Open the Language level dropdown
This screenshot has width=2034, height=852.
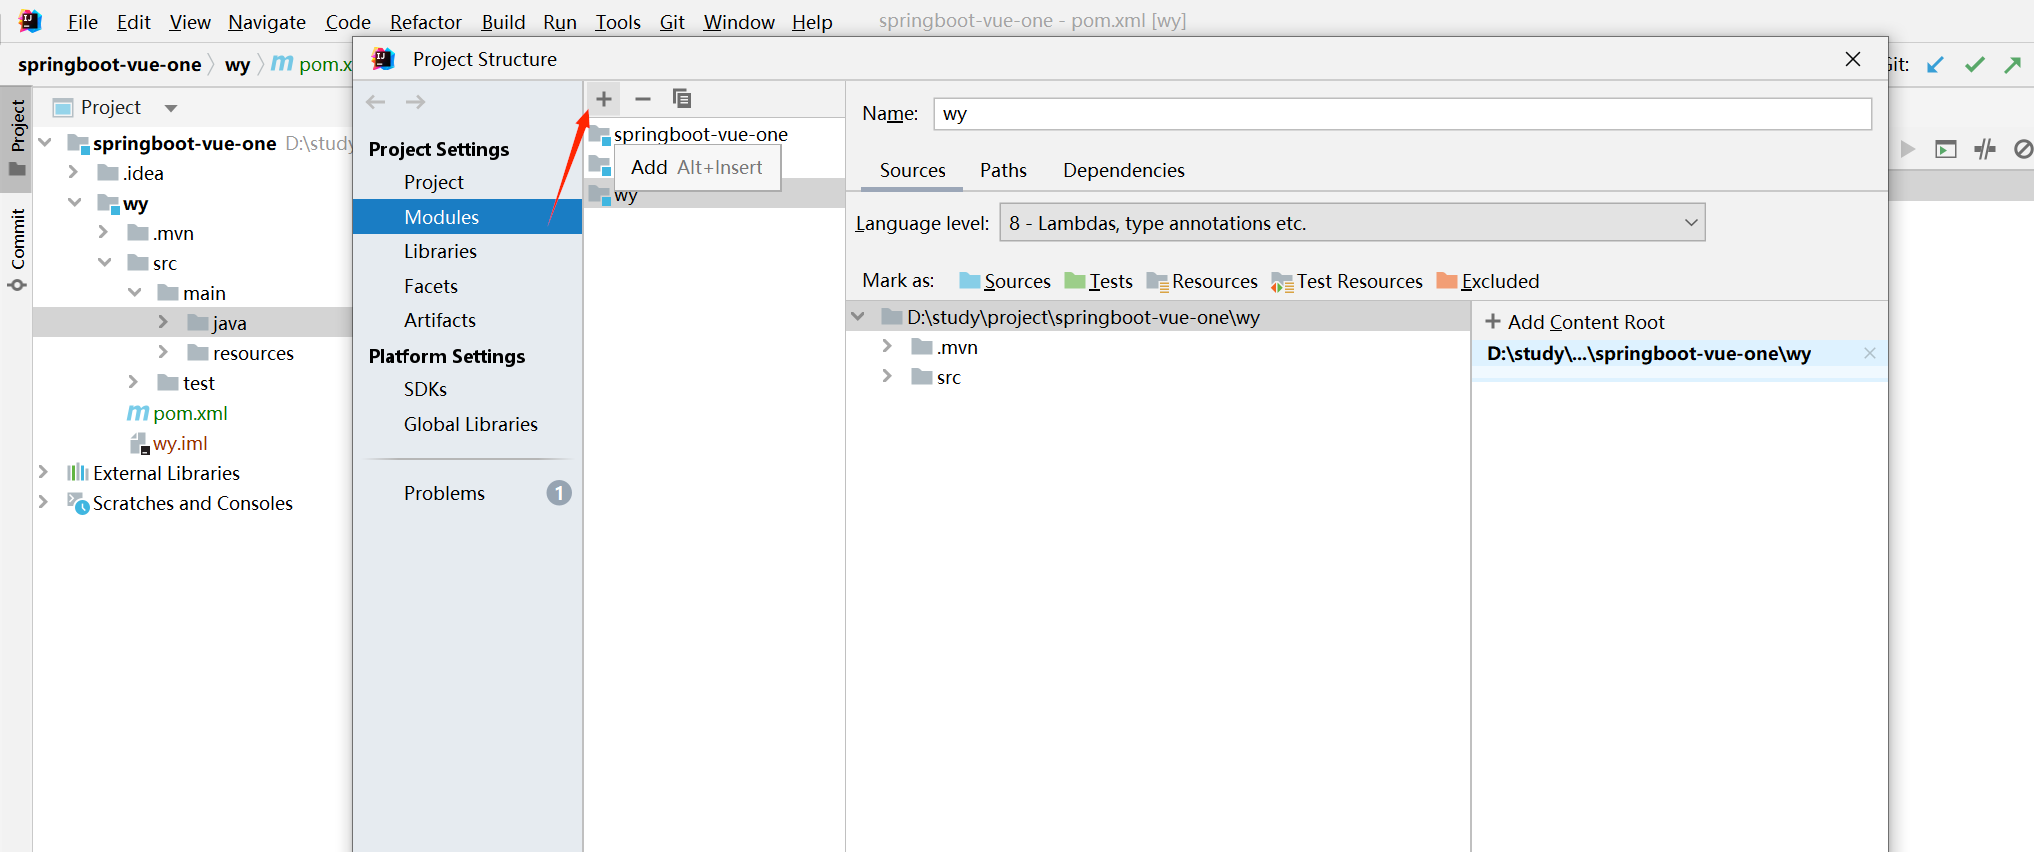[1352, 223]
